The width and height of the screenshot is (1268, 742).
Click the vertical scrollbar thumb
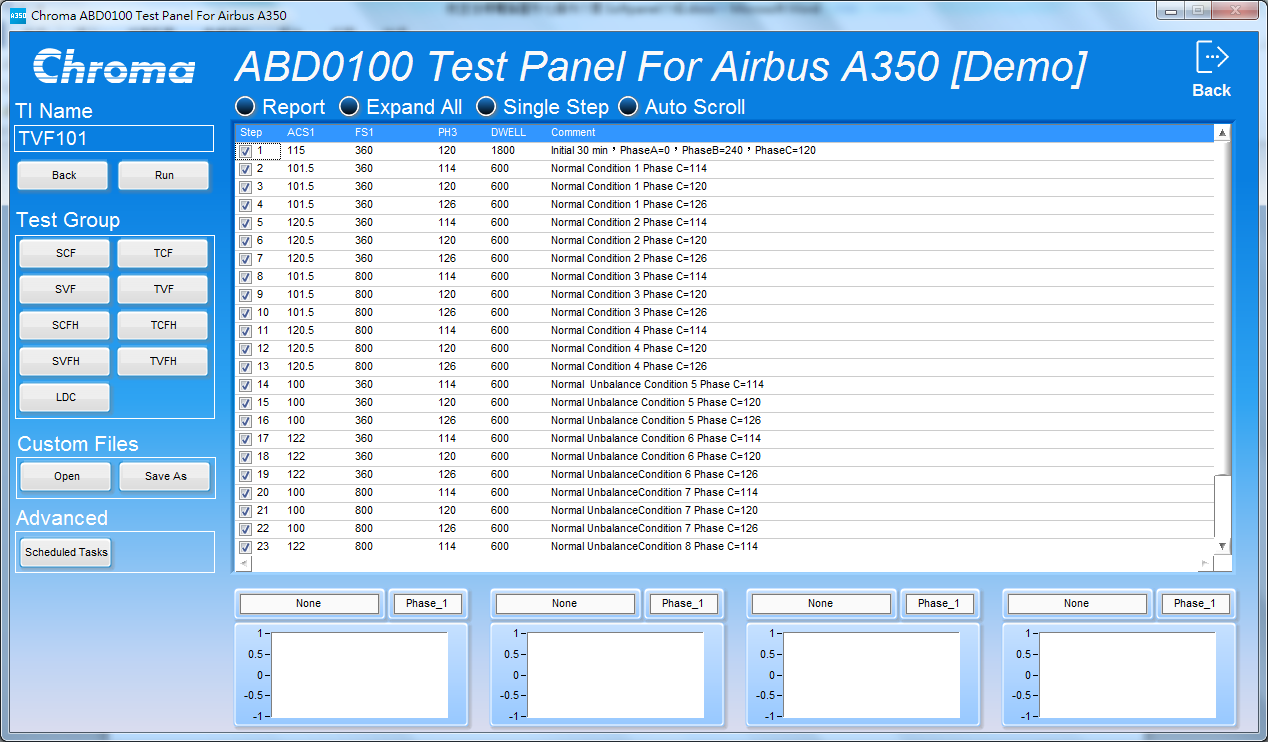point(1222,506)
